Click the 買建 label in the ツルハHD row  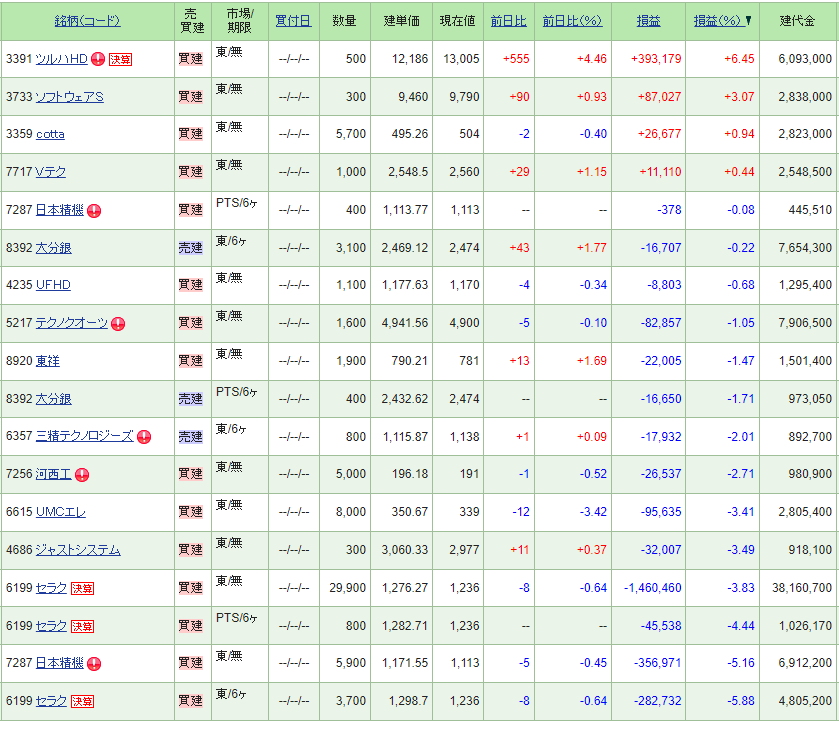pos(190,59)
